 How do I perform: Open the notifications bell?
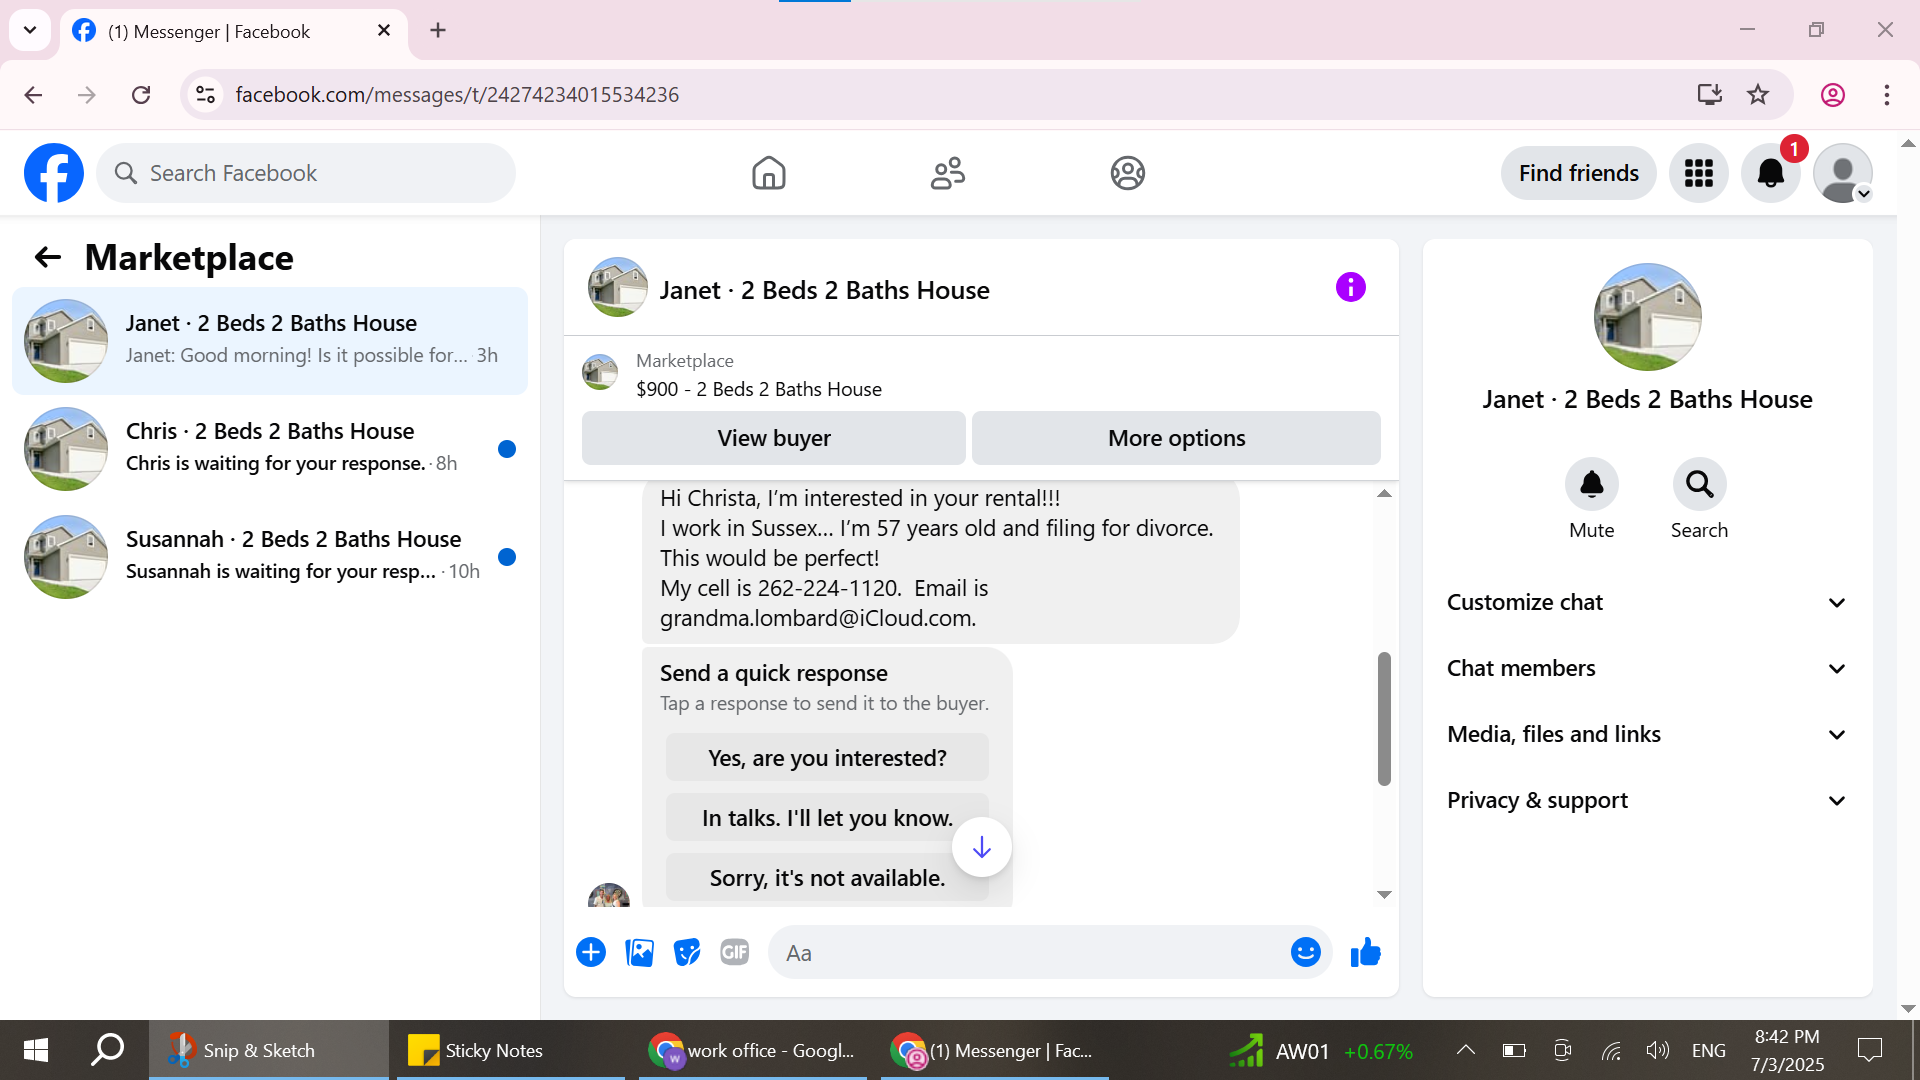click(1770, 173)
